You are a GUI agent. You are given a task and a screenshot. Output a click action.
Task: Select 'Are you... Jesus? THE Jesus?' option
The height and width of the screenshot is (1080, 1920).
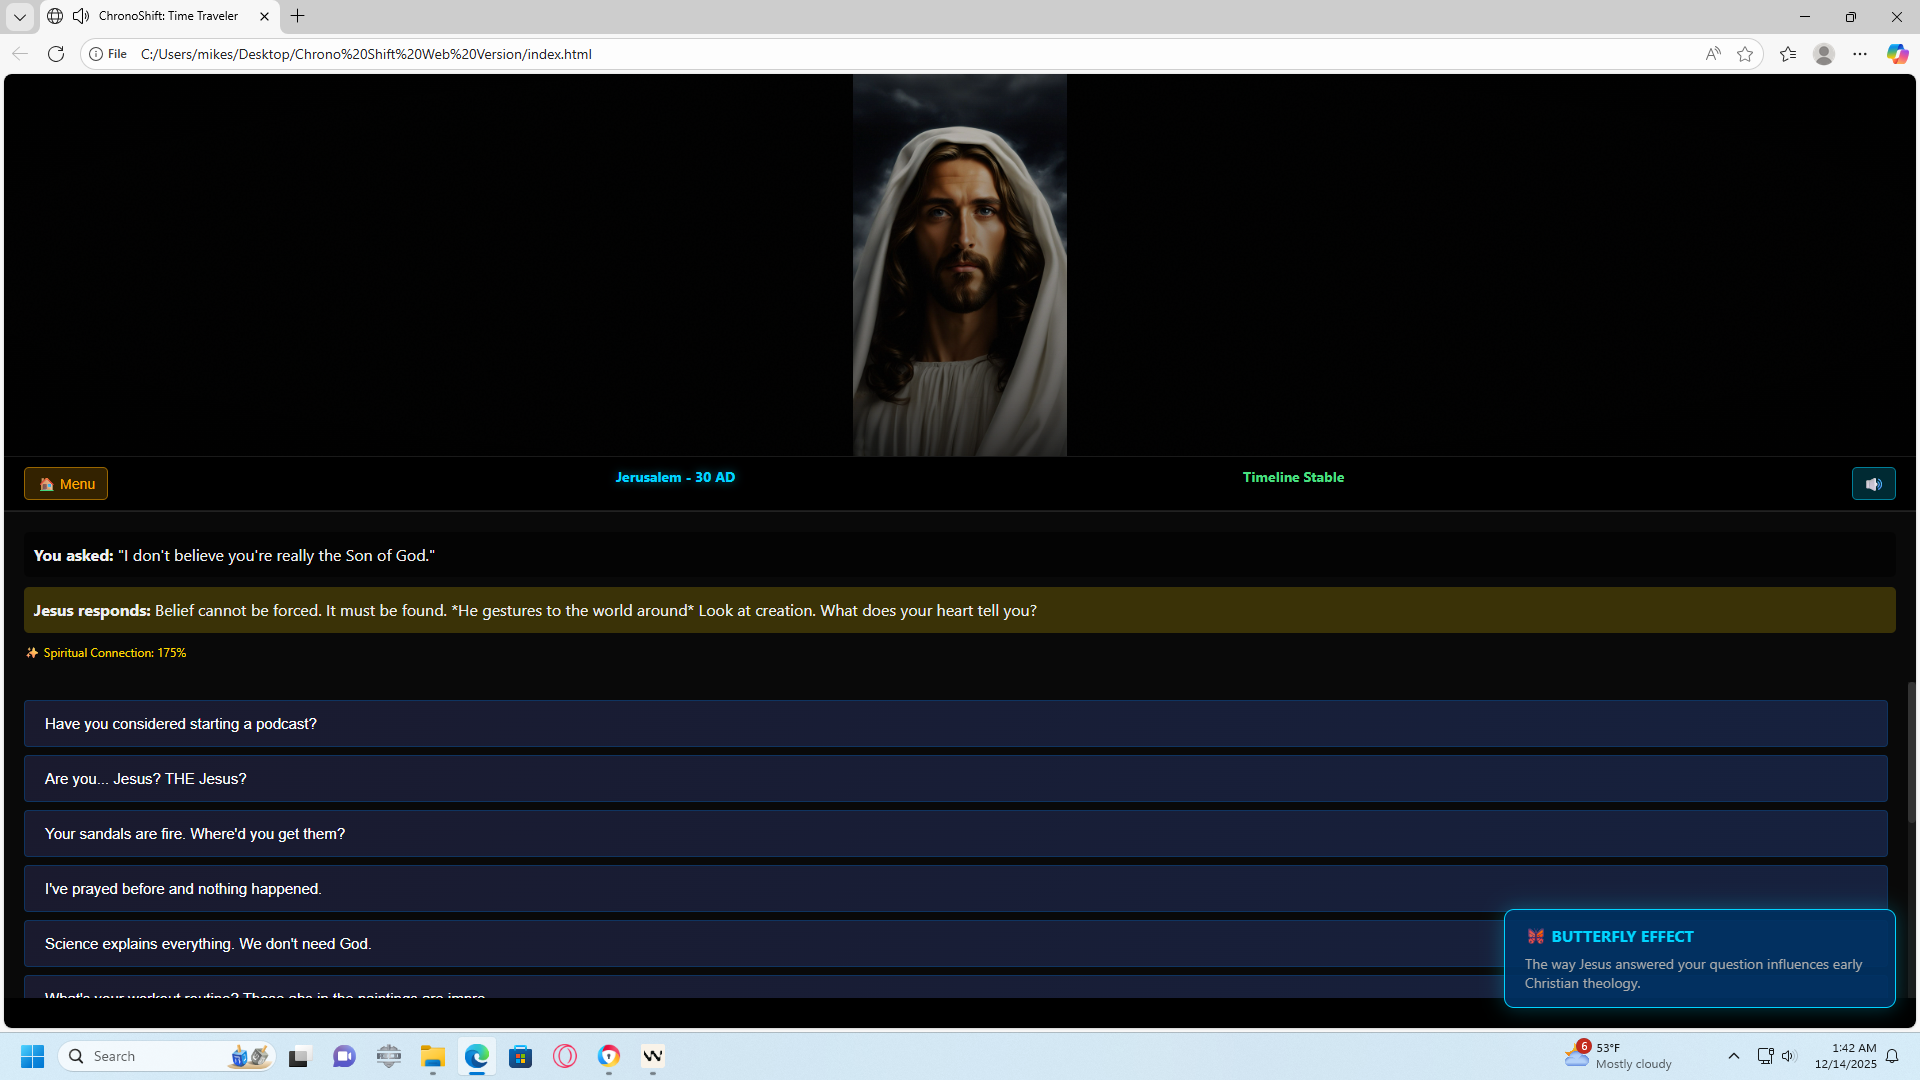click(955, 779)
